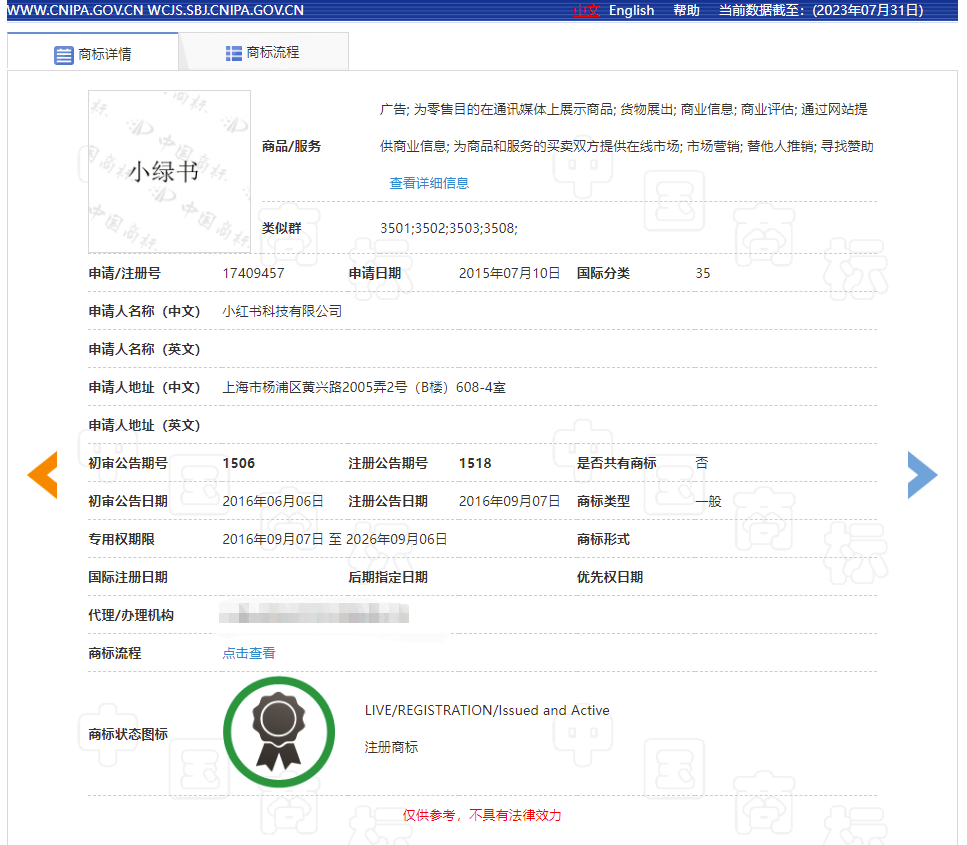The image size is (967, 845).
Task: Select the 否 shared trademark value
Action: pyautogui.click(x=702, y=463)
